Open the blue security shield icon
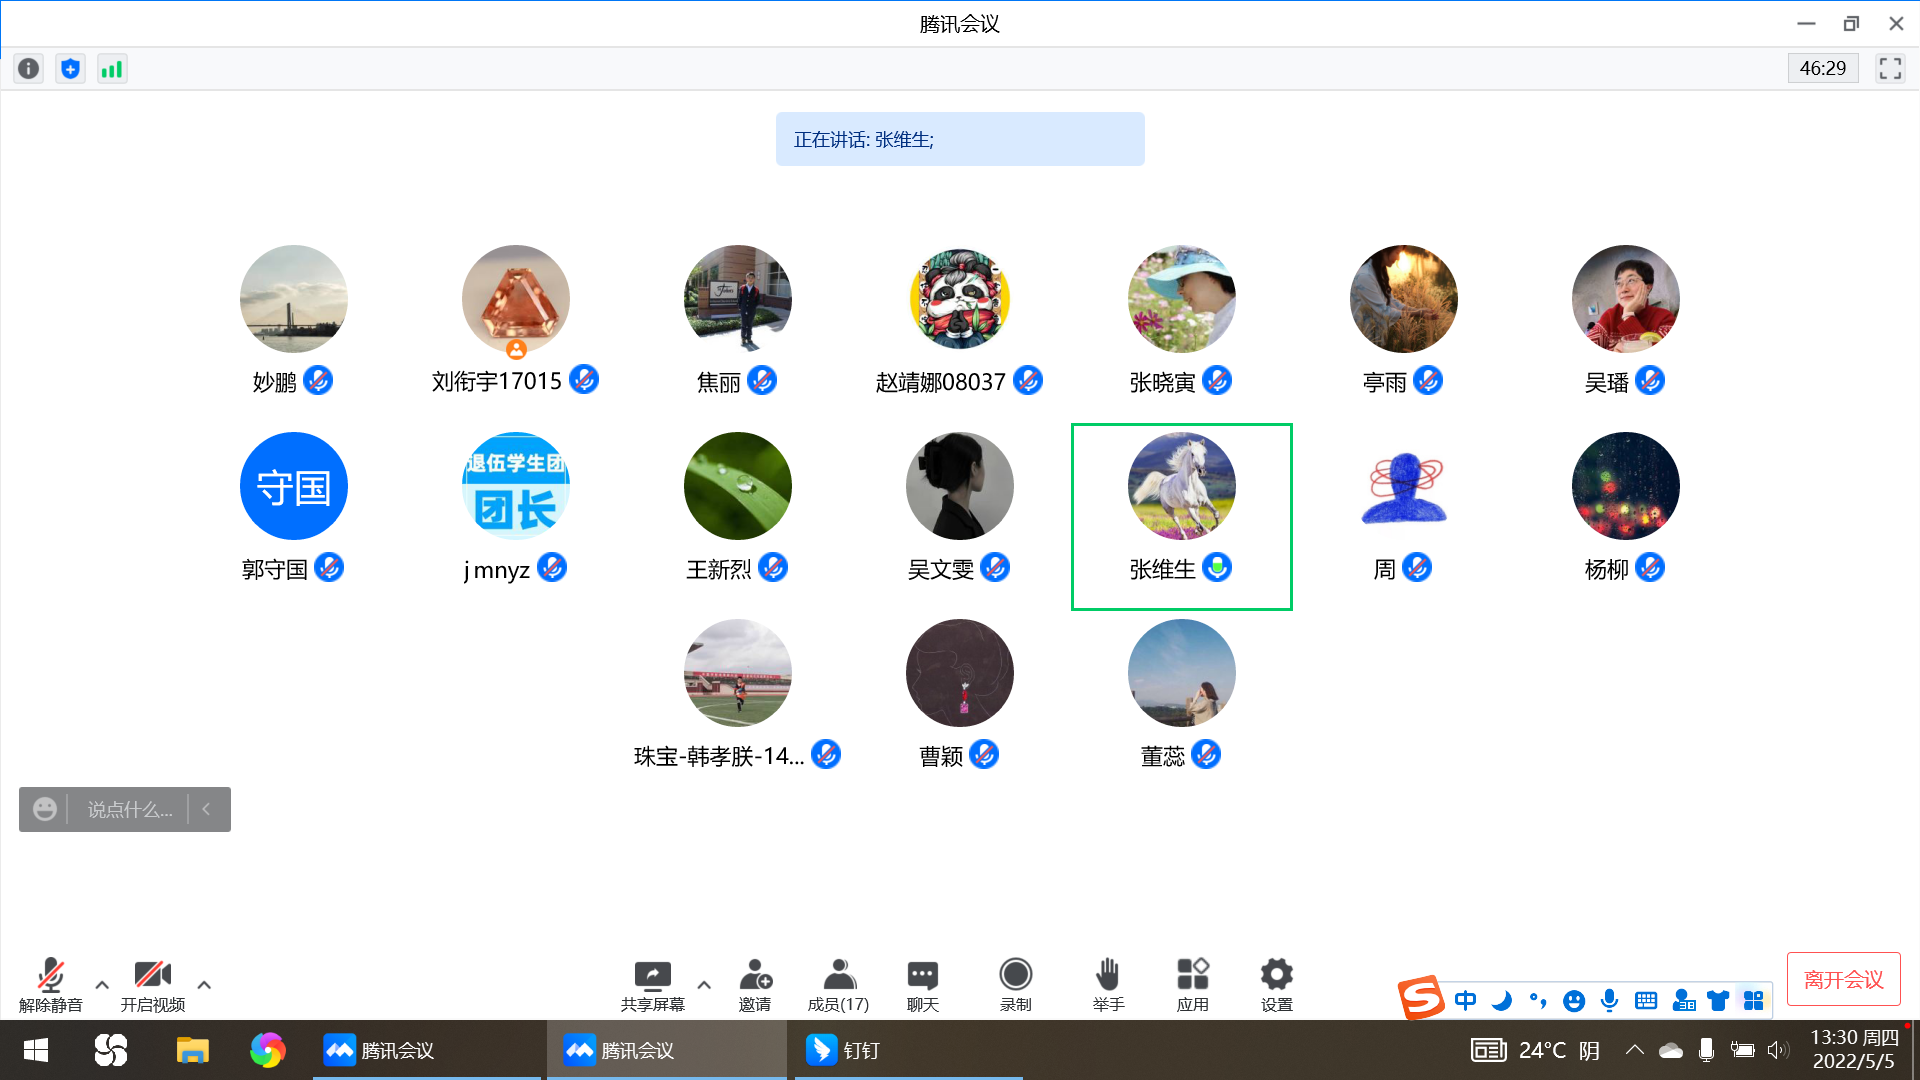 pos(70,69)
